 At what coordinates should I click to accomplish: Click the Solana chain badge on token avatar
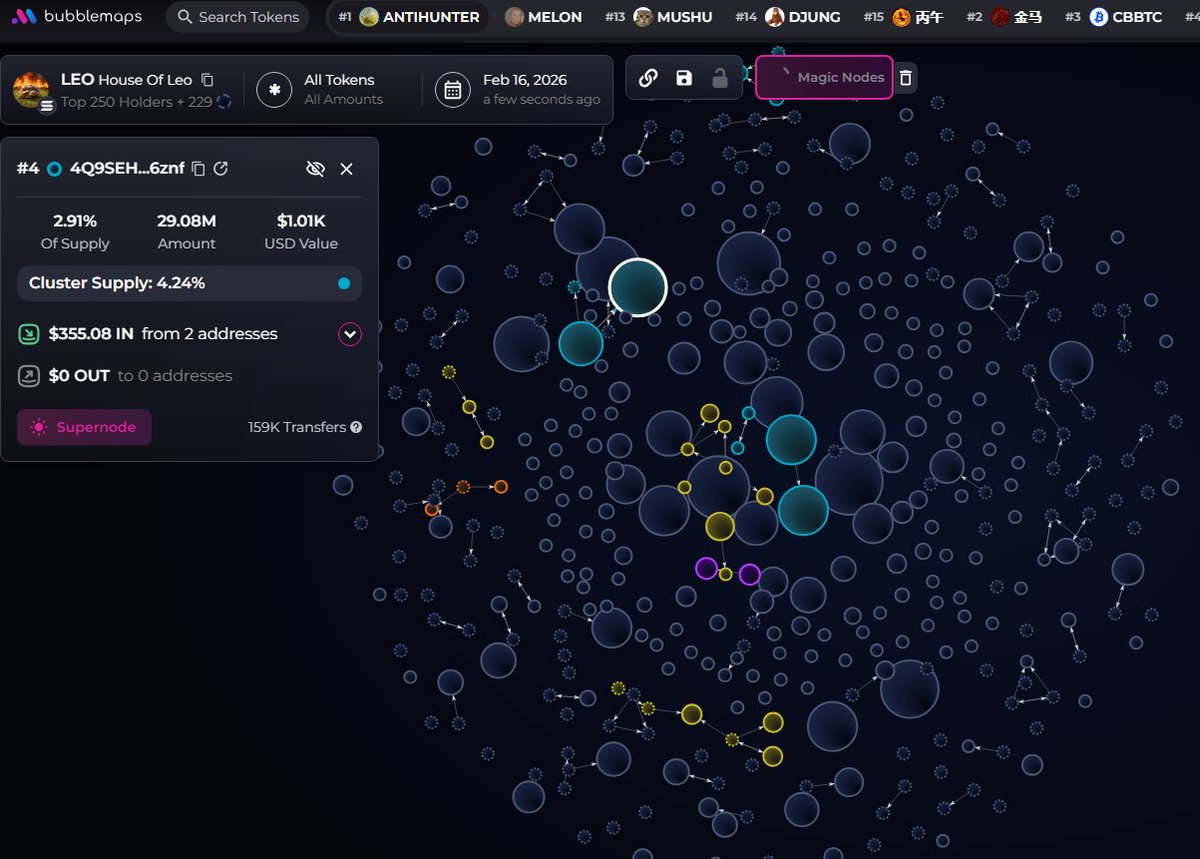pos(46,106)
